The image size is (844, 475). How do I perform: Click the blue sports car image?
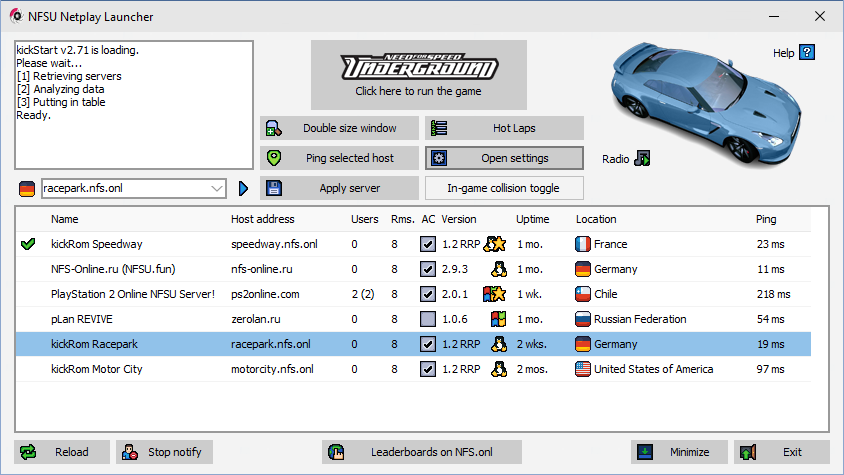tap(705, 102)
